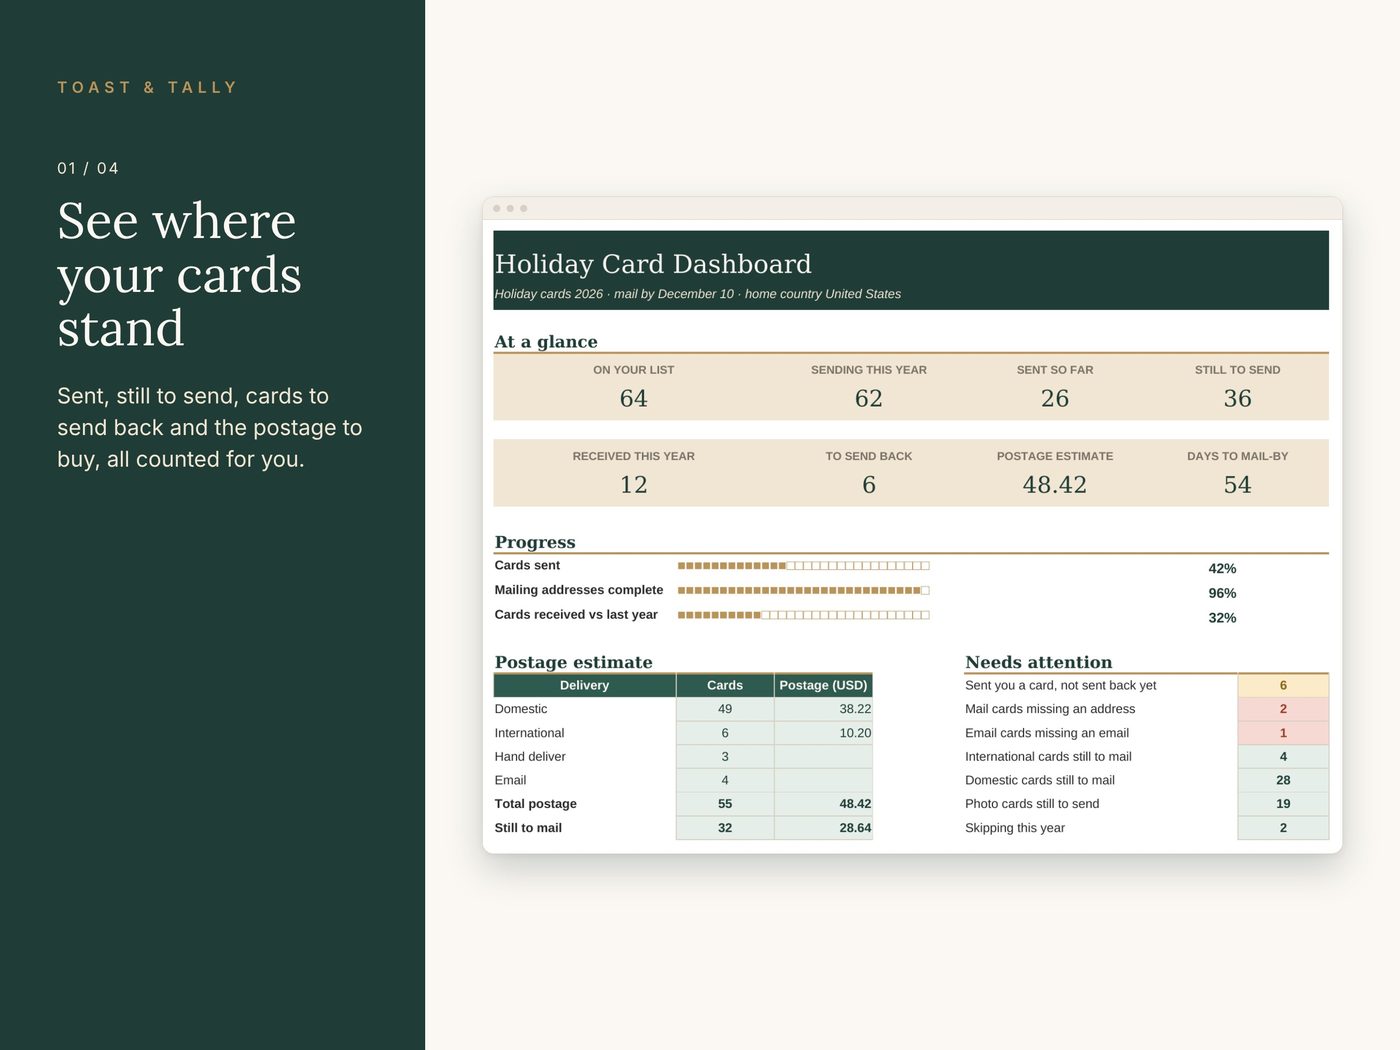
Task: Click the "Cards" column header
Action: (x=725, y=685)
